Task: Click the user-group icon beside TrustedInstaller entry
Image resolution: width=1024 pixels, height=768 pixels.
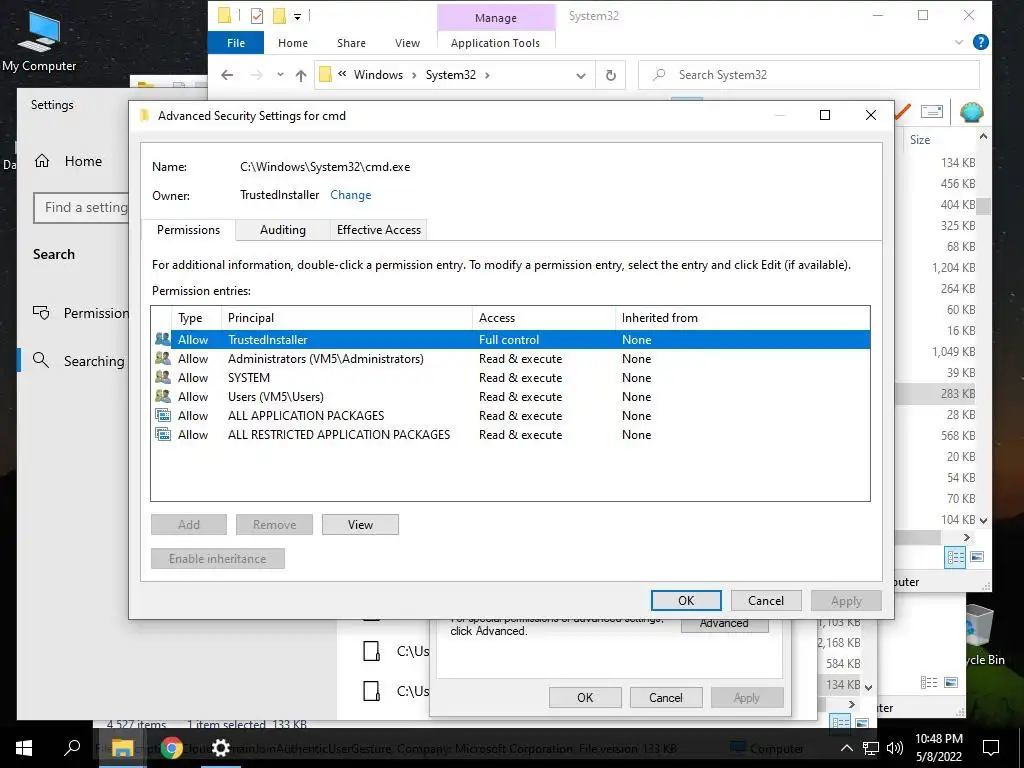Action: [x=163, y=339]
